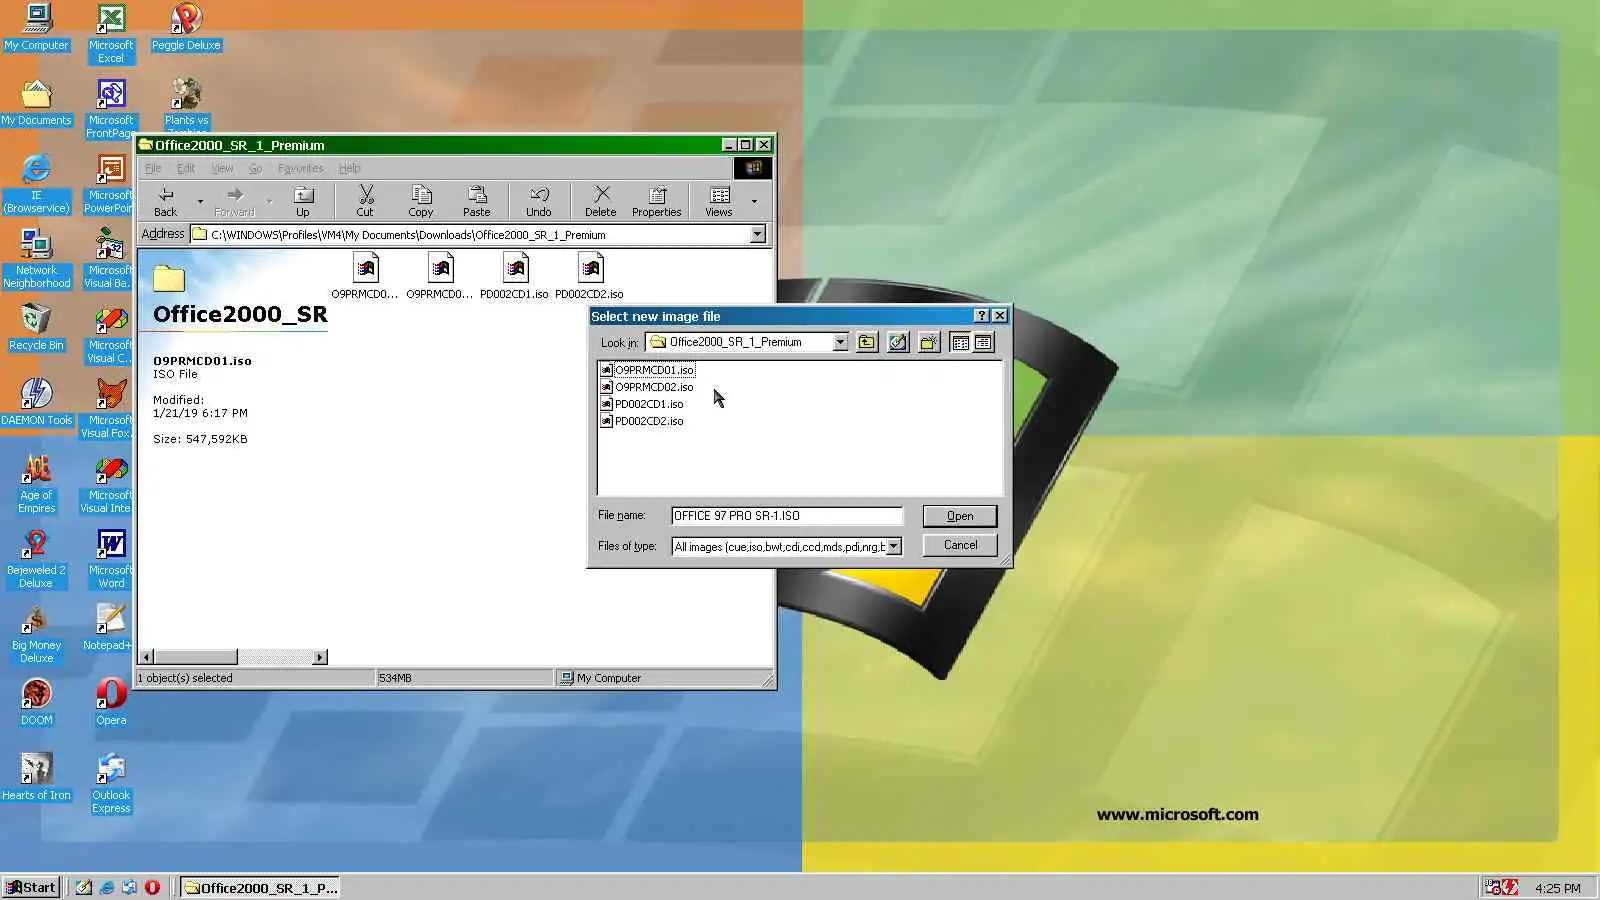The width and height of the screenshot is (1600, 900).
Task: Switch the file dialog to List view
Action: tap(960, 342)
